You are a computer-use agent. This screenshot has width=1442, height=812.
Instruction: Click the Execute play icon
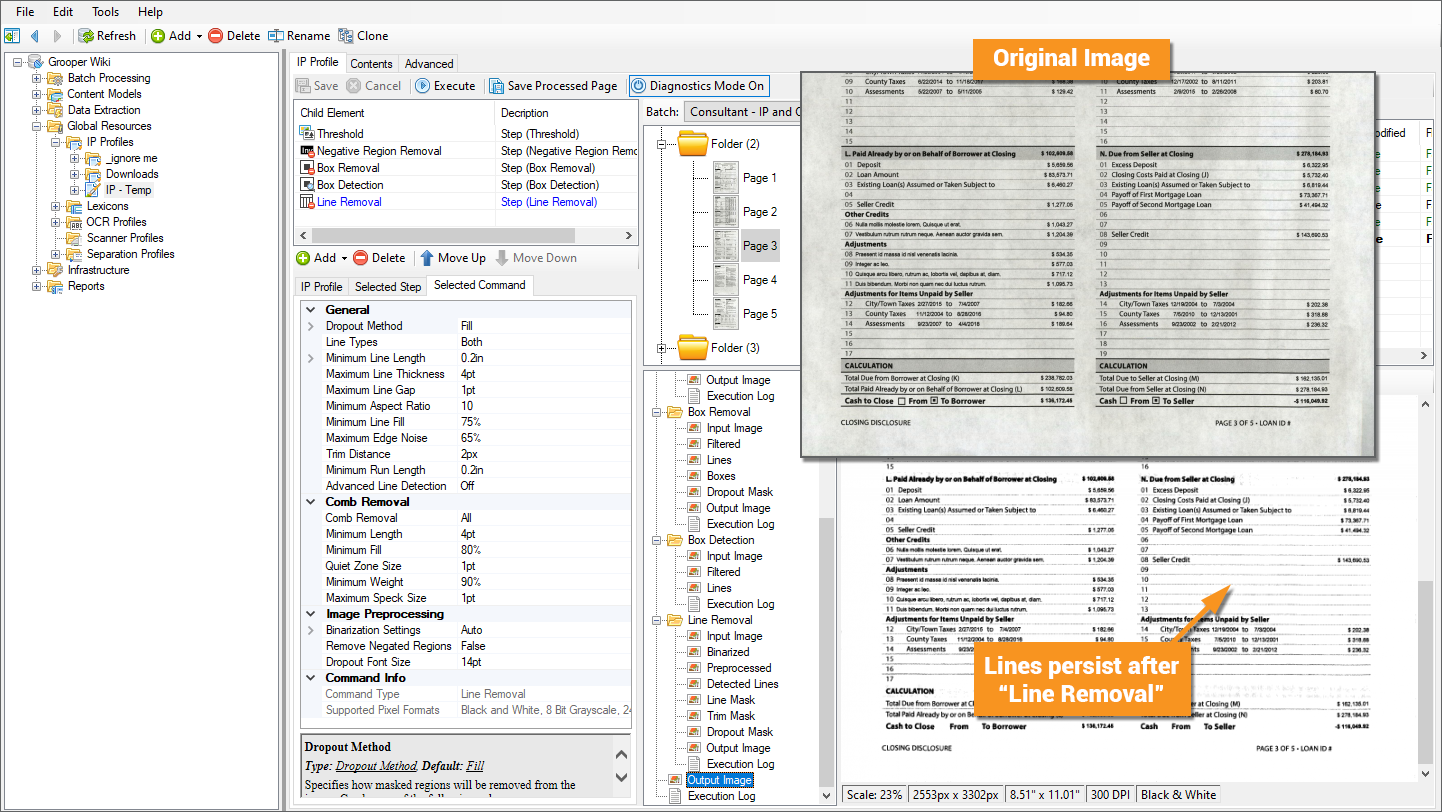click(422, 86)
